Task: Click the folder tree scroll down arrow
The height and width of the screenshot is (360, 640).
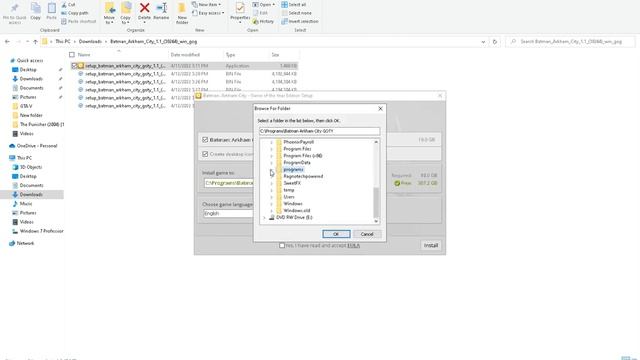Action: point(376,221)
